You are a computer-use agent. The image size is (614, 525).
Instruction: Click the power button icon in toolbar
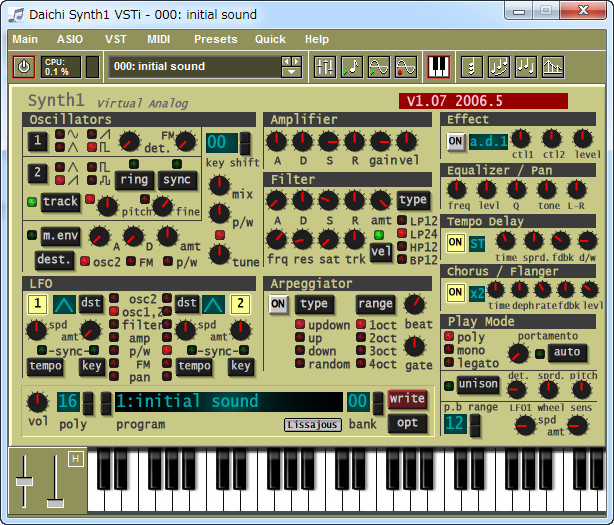click(23, 67)
